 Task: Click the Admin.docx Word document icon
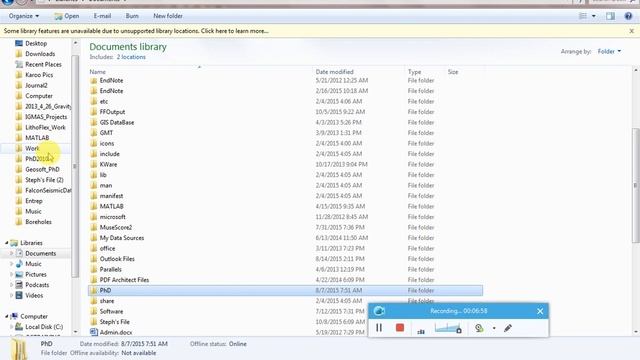click(x=94, y=333)
